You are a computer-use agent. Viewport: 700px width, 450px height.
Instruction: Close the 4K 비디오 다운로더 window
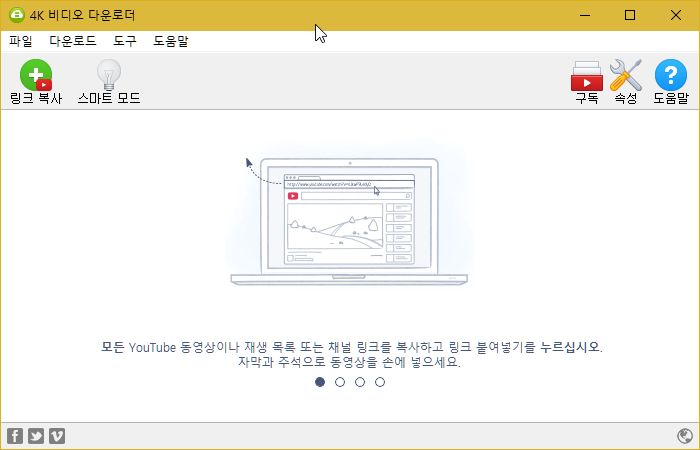(676, 15)
